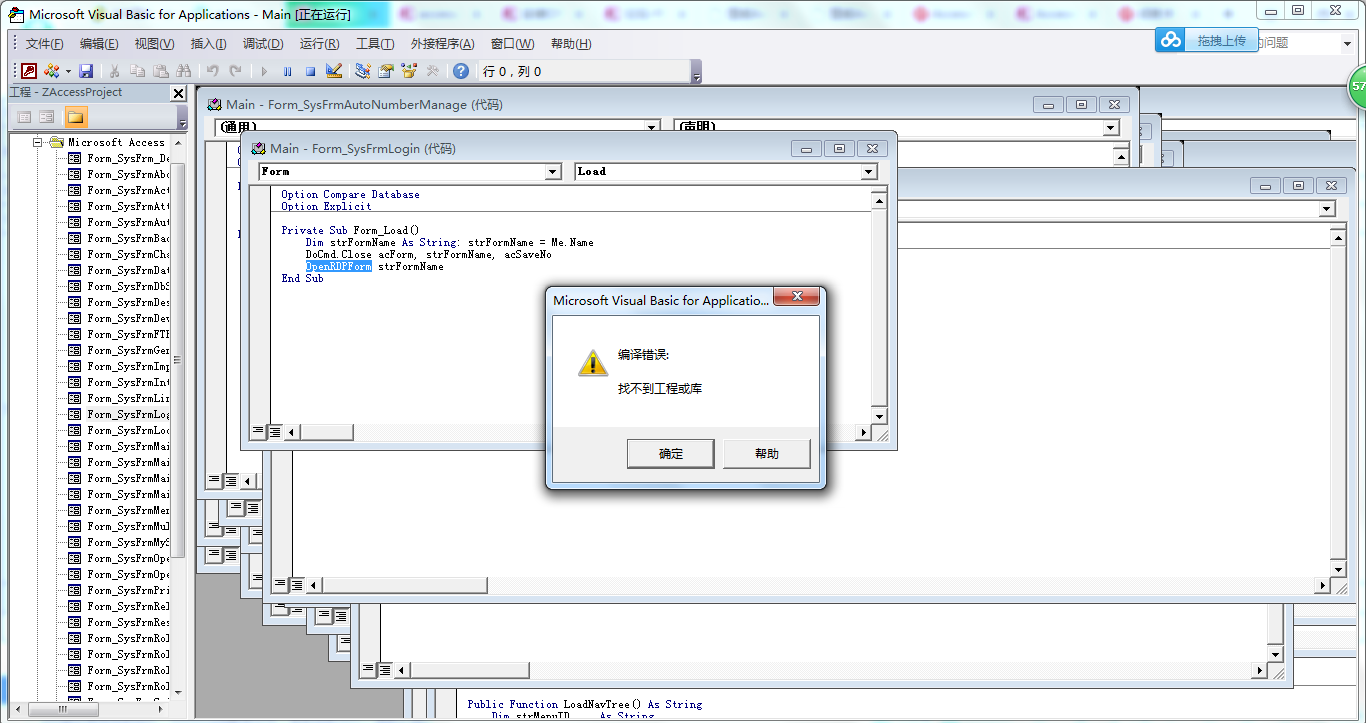
Task: Click View Object icon in project panel
Action: pos(47,117)
